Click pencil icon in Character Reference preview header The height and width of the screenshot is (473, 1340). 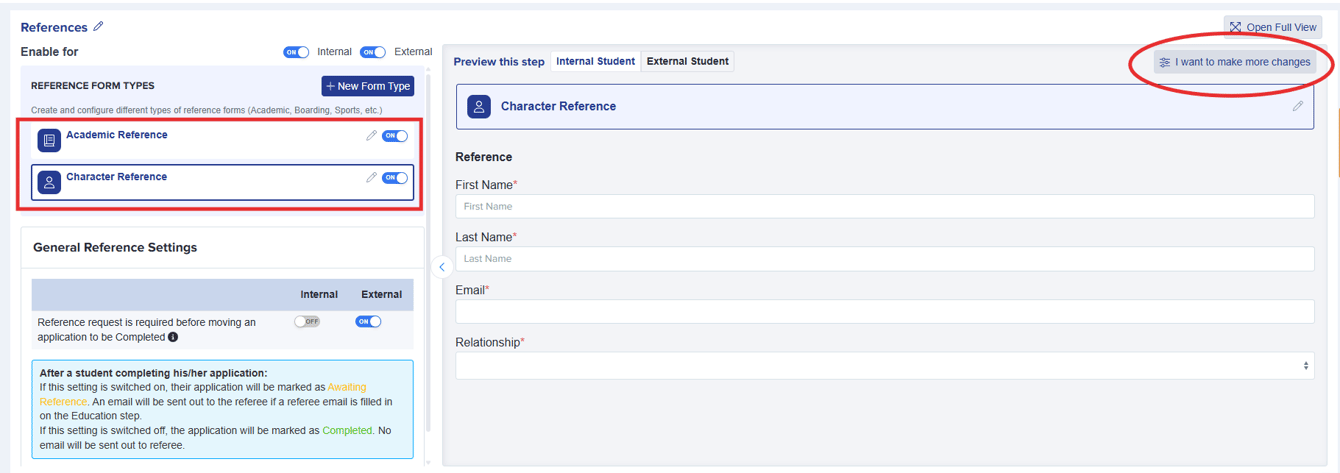coord(1298,106)
